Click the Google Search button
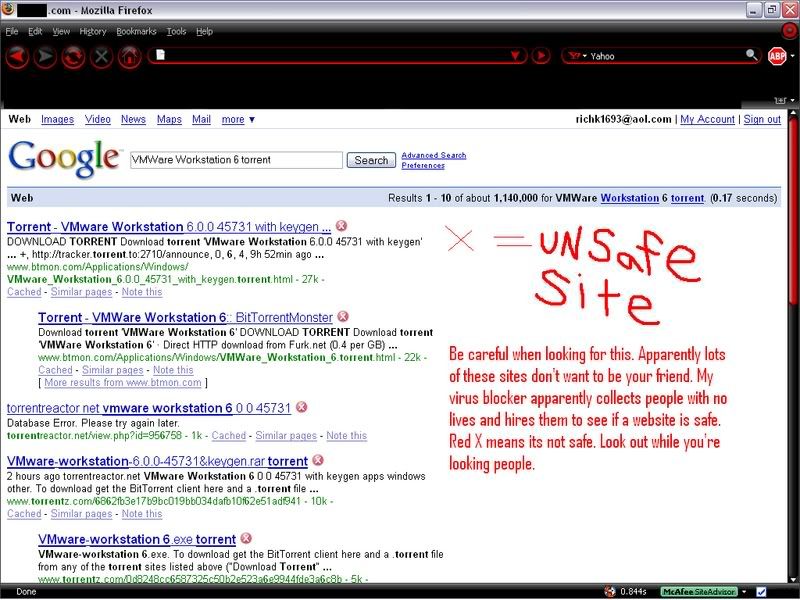The width and height of the screenshot is (800, 600). click(371, 160)
